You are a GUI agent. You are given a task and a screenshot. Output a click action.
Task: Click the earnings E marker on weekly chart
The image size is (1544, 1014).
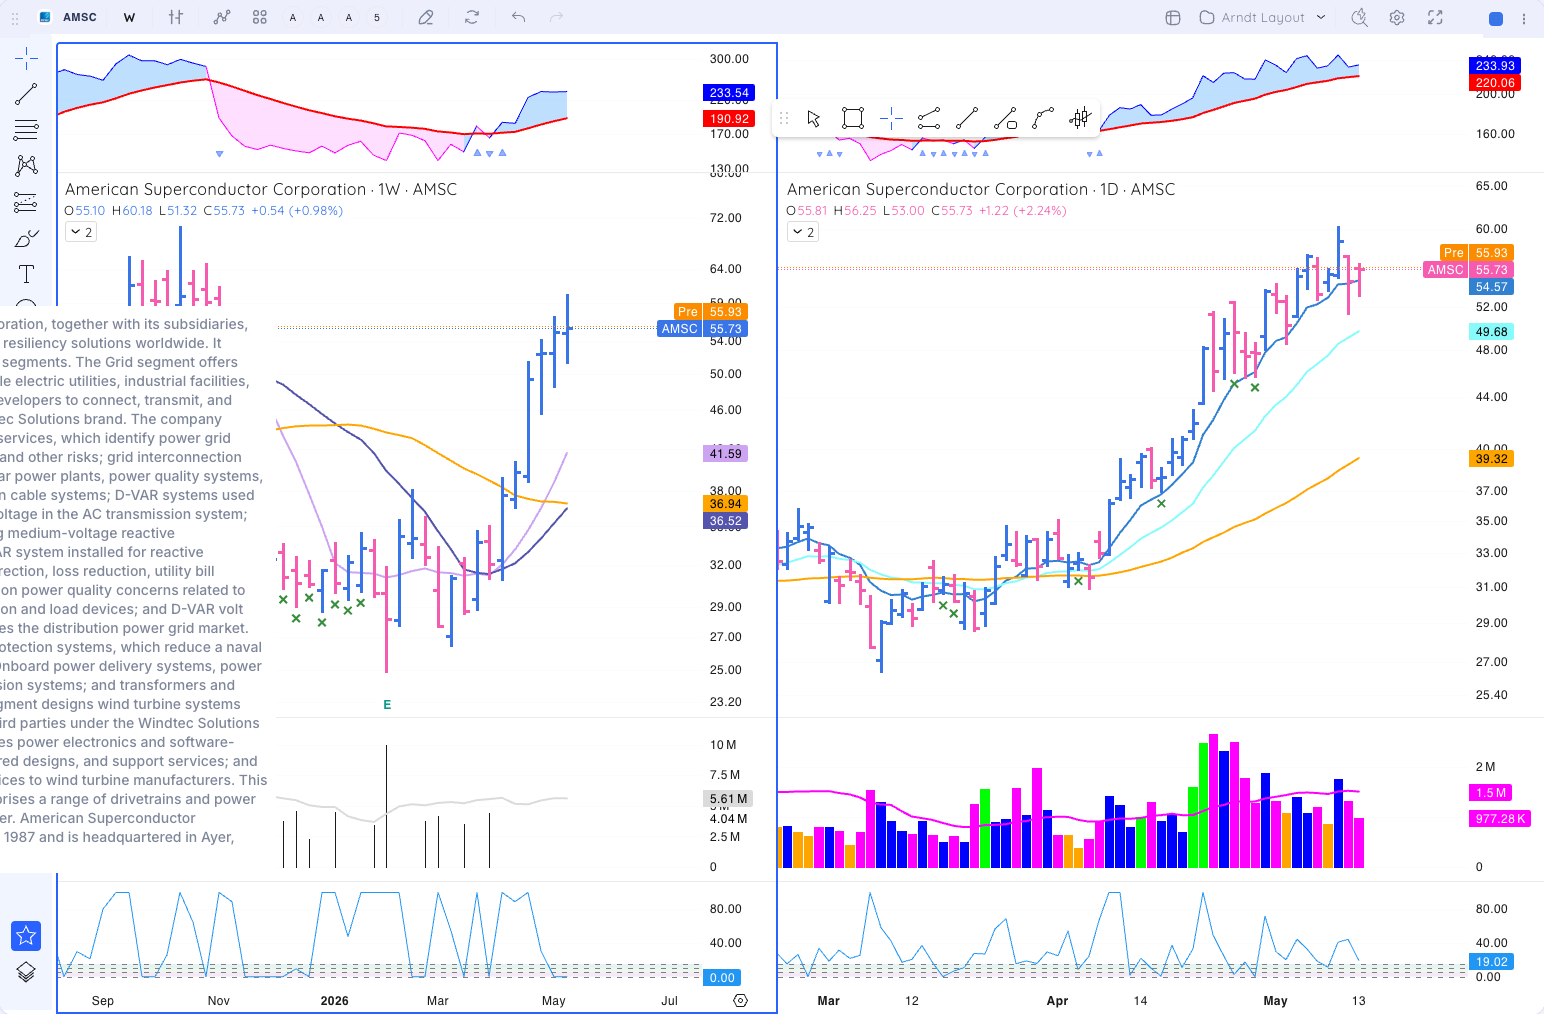tap(387, 705)
